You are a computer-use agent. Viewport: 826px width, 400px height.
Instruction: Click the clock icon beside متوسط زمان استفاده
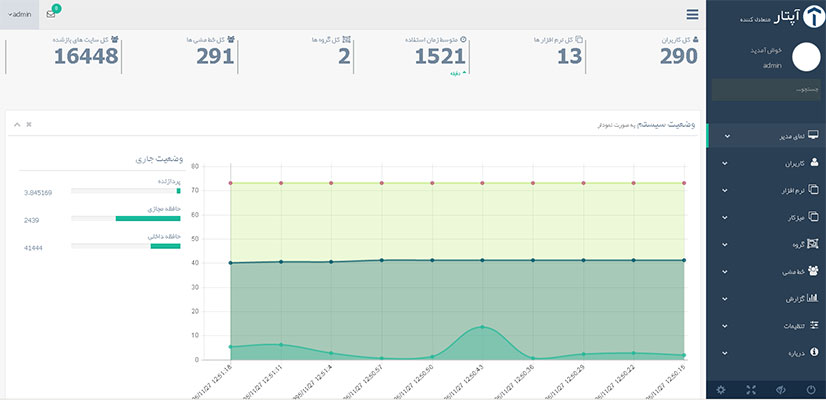[464, 40]
